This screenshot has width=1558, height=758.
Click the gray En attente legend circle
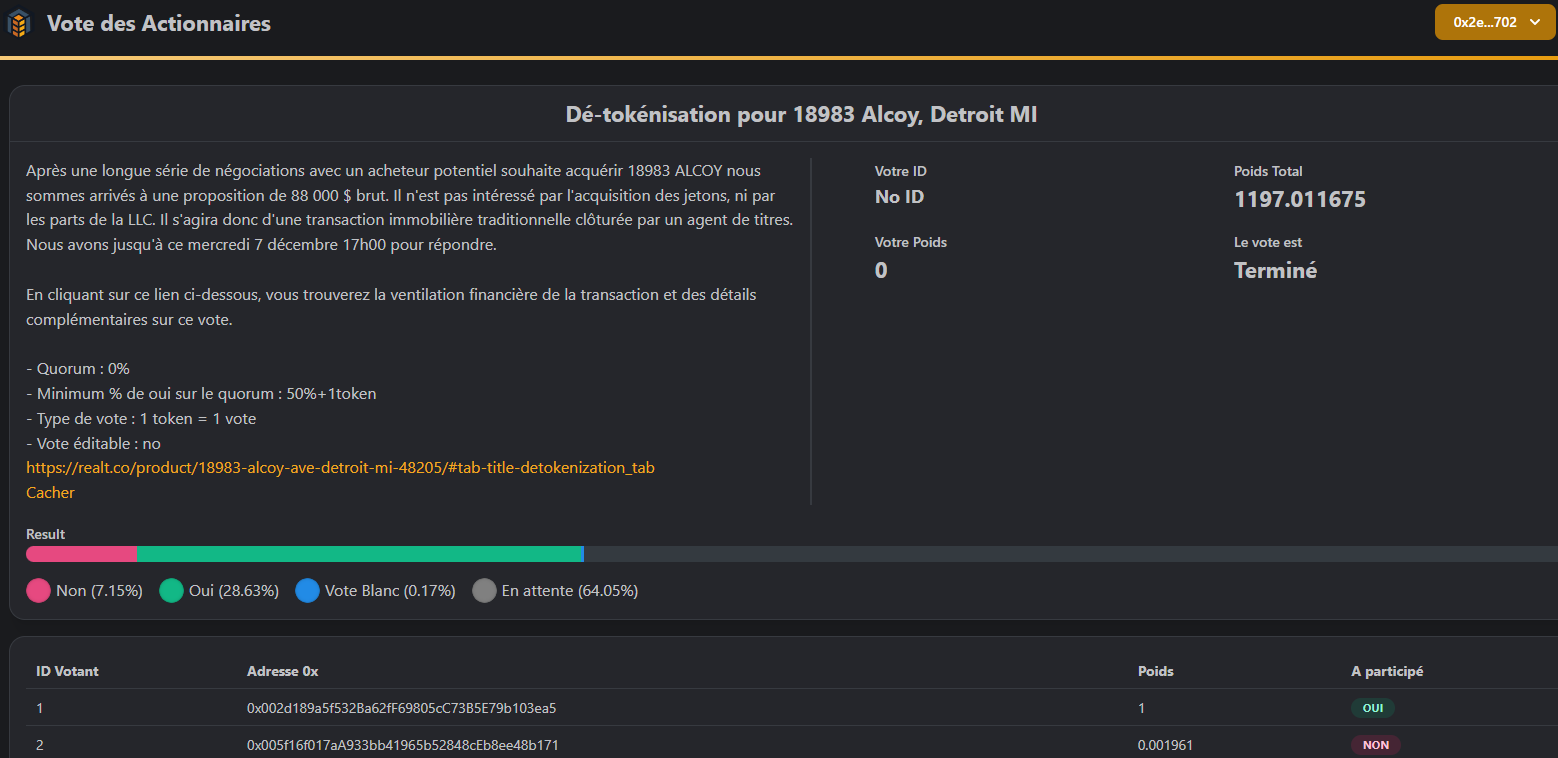click(x=484, y=591)
